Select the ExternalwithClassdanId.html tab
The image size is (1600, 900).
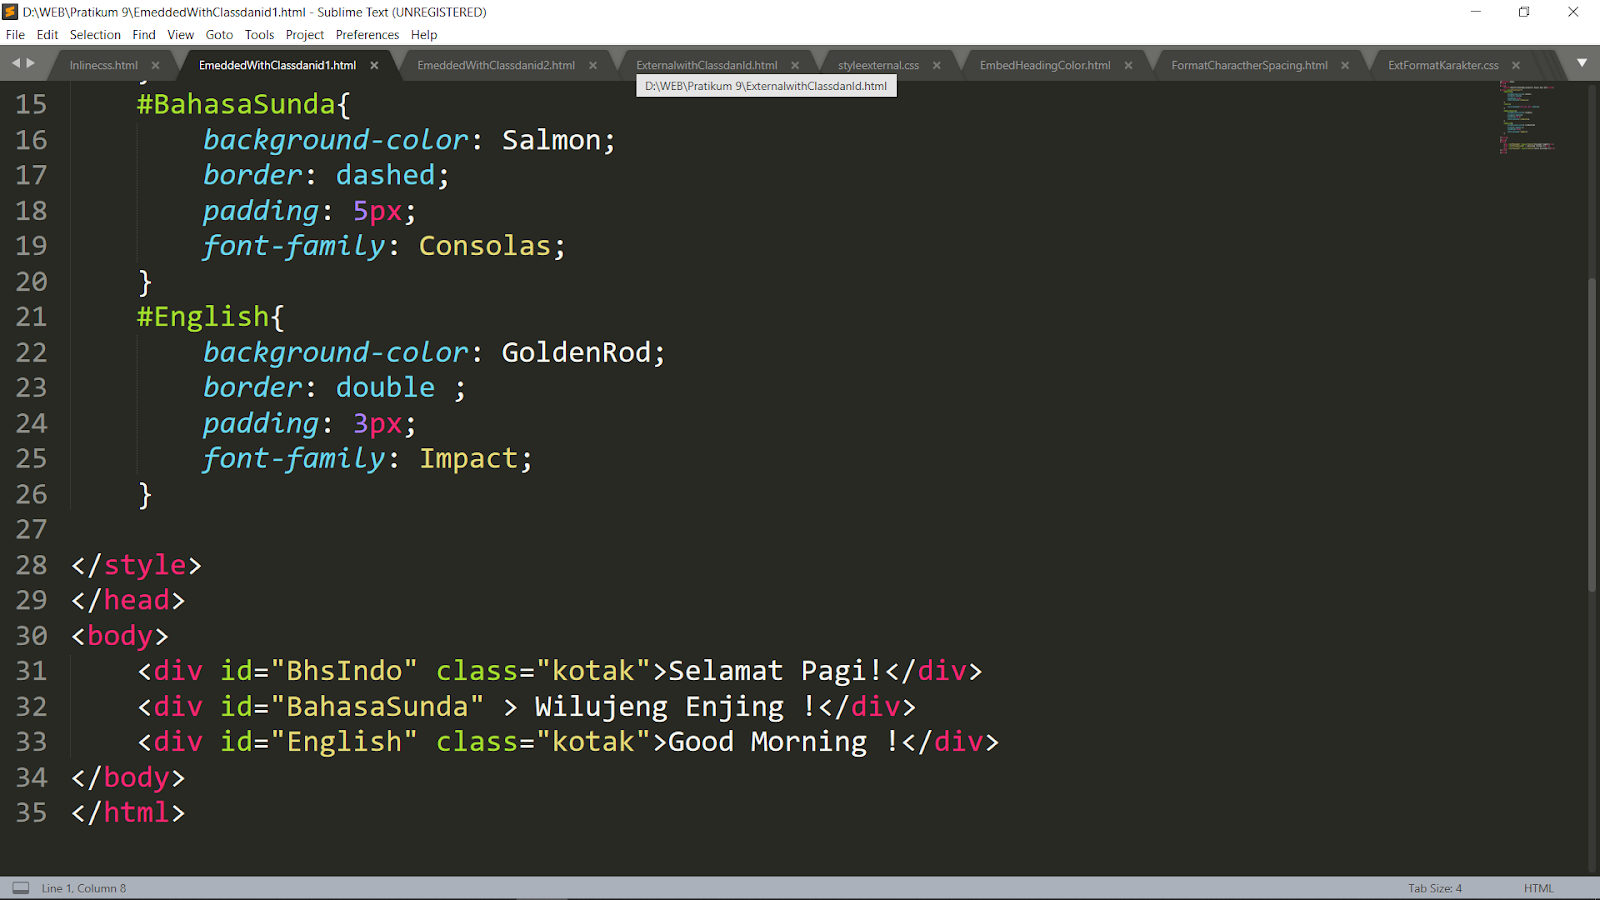(705, 64)
